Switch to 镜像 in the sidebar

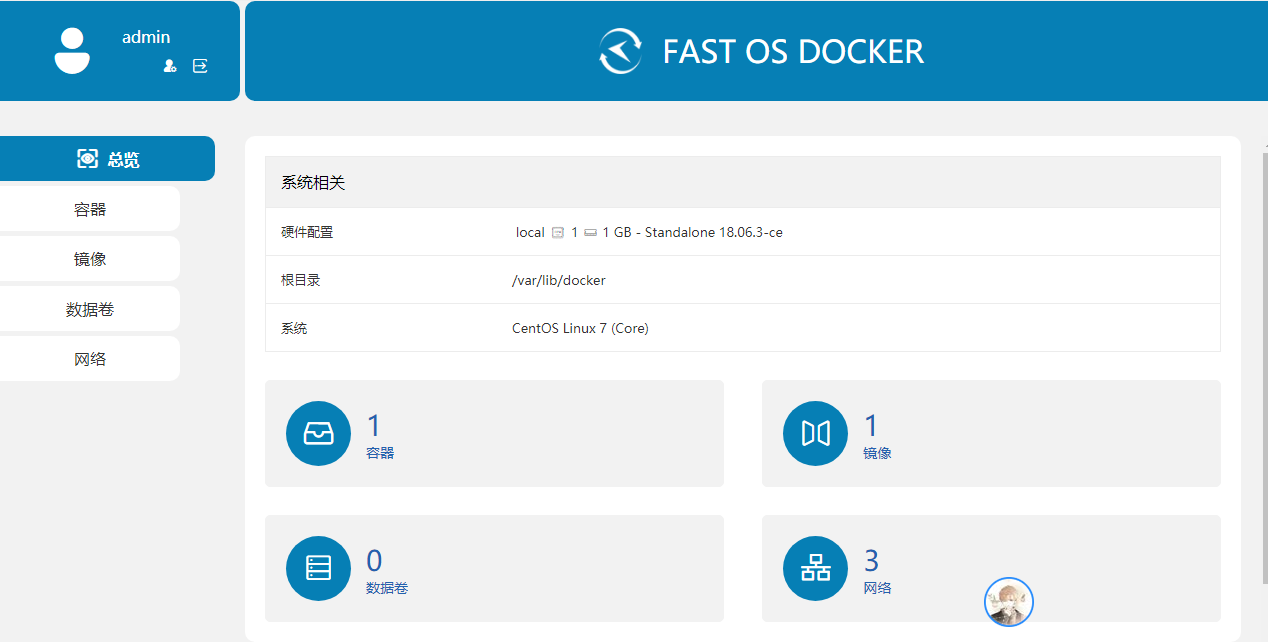(x=88, y=257)
